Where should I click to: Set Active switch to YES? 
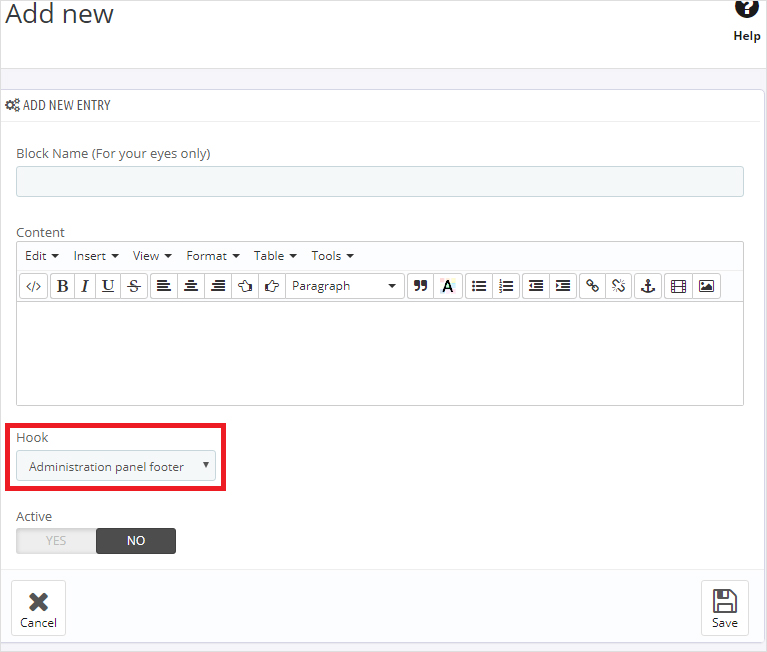[56, 541]
